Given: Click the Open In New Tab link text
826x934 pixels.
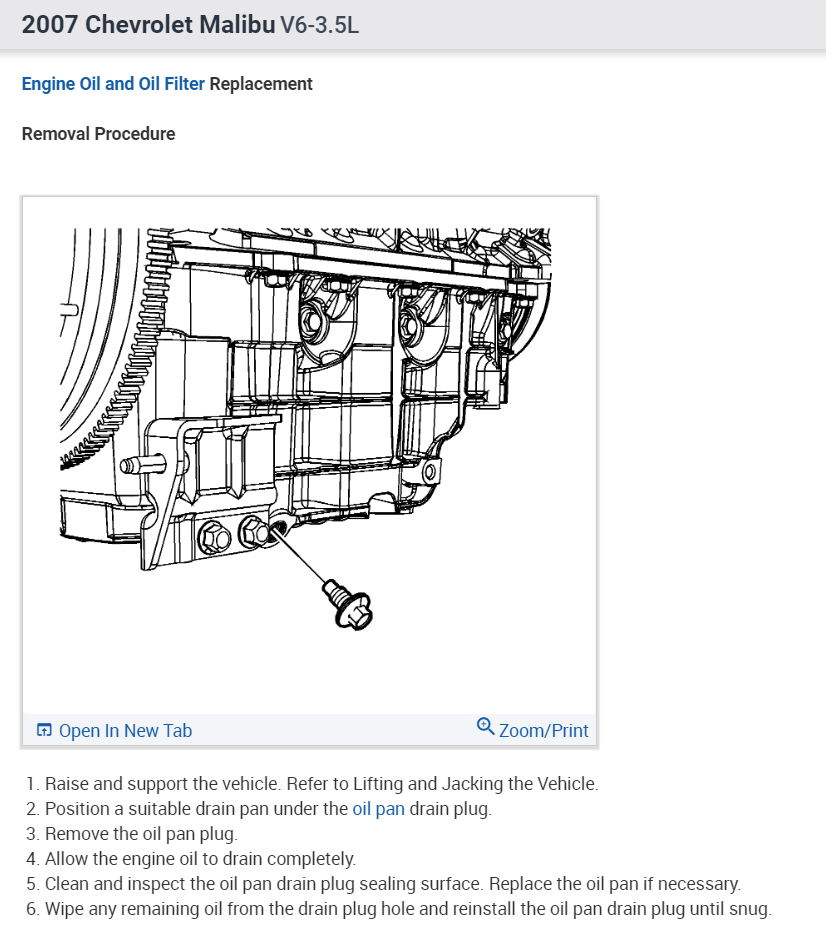Looking at the screenshot, I should (x=125, y=730).
